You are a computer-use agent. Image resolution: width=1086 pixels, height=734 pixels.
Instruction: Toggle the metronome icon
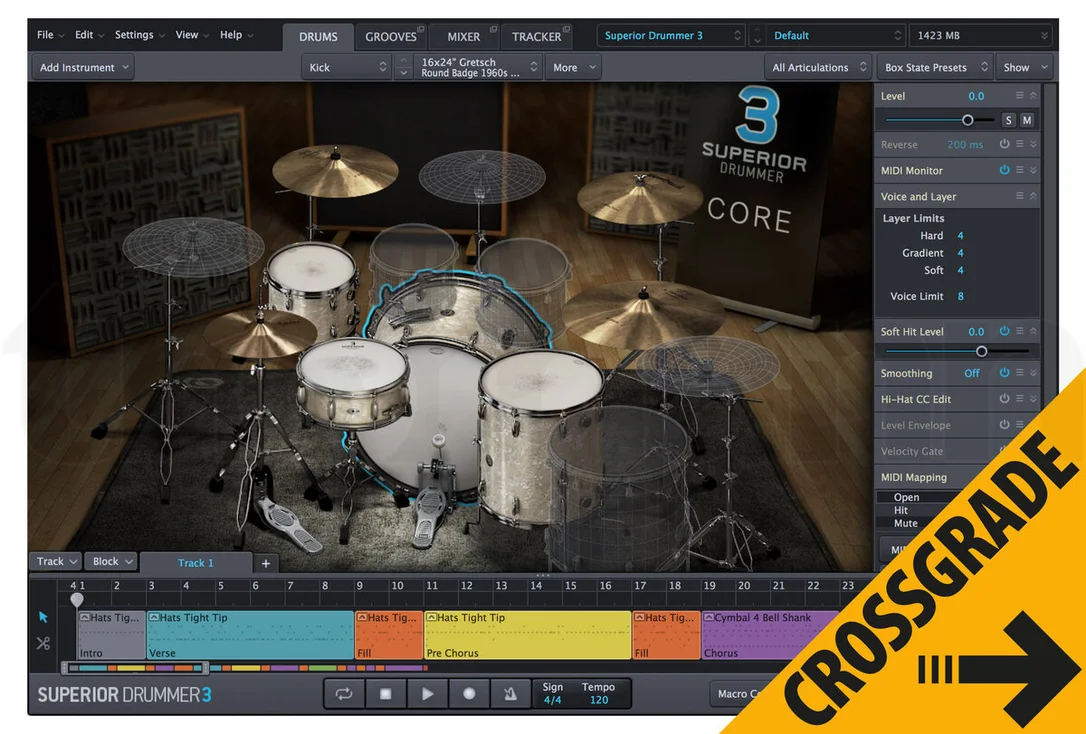510,694
